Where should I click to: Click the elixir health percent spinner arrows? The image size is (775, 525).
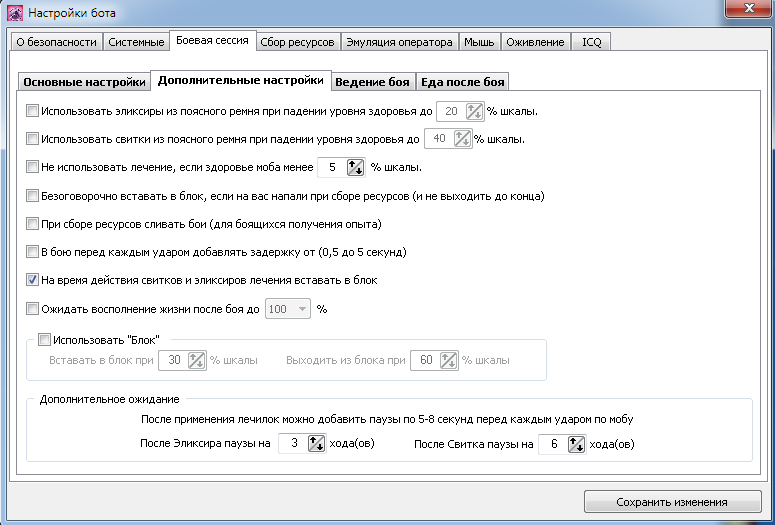(474, 111)
